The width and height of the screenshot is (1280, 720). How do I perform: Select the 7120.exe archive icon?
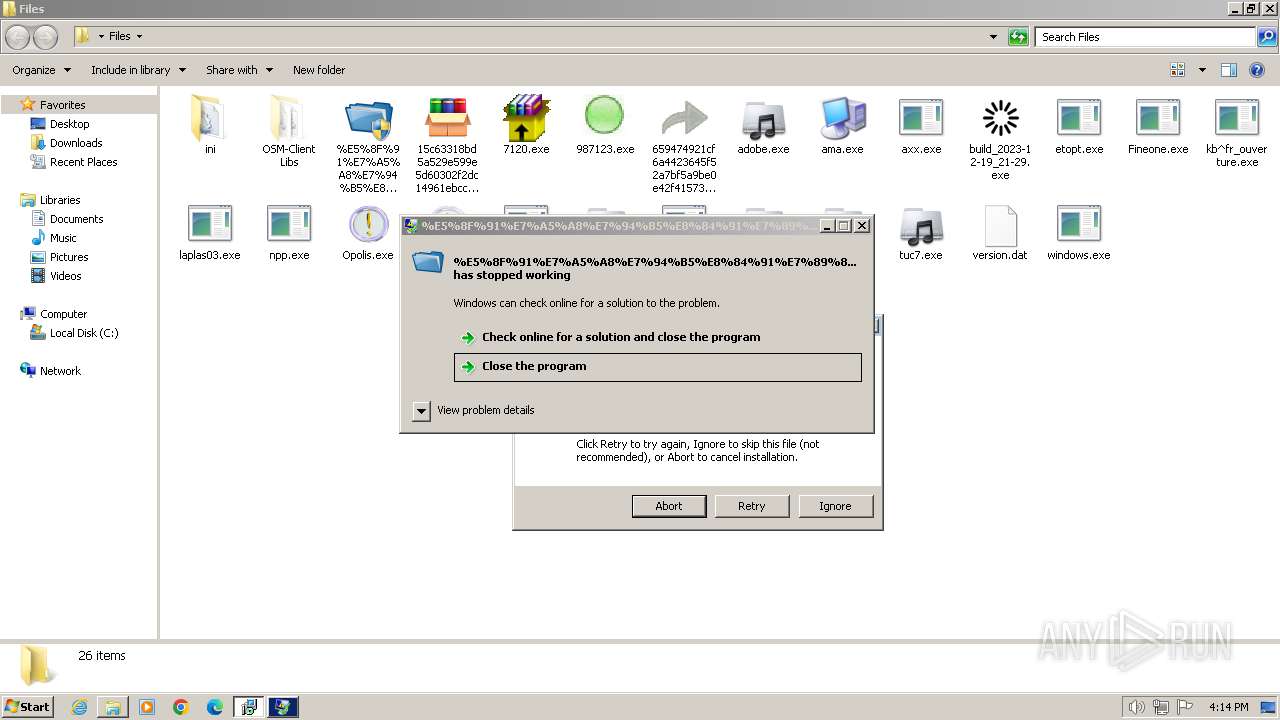526,119
